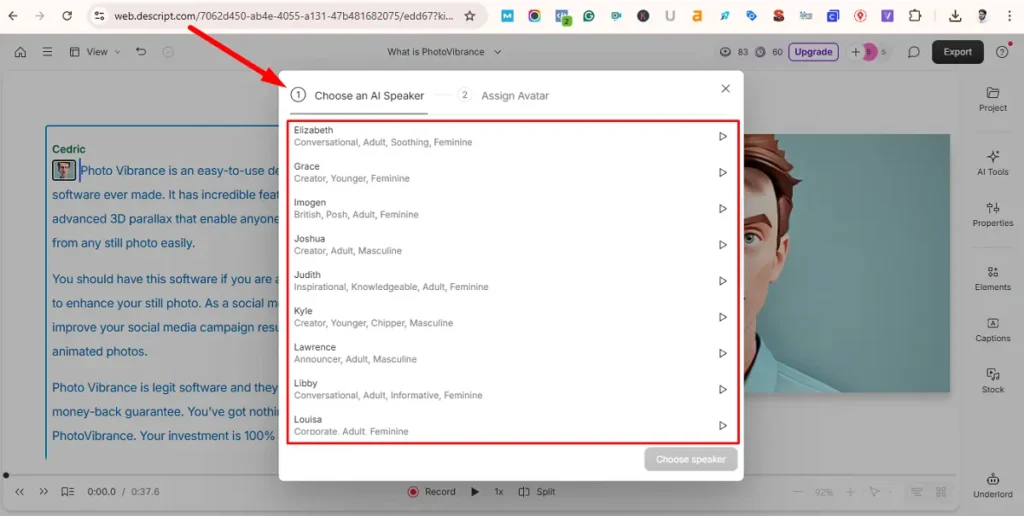This screenshot has height=516, width=1024.
Task: Open the project title dropdown 'What is PhotoVibrance'
Action: click(x=444, y=52)
